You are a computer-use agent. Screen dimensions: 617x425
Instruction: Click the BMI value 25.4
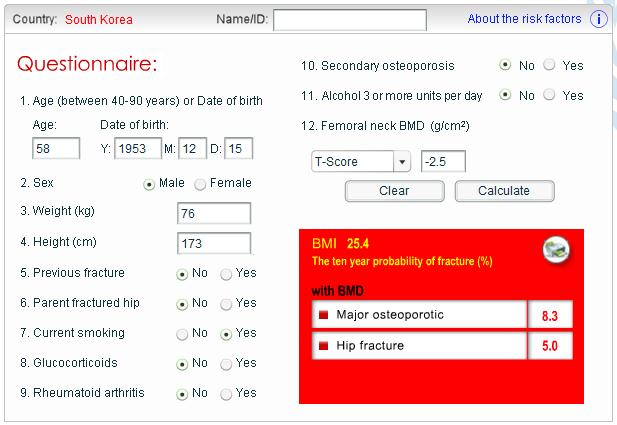358,244
